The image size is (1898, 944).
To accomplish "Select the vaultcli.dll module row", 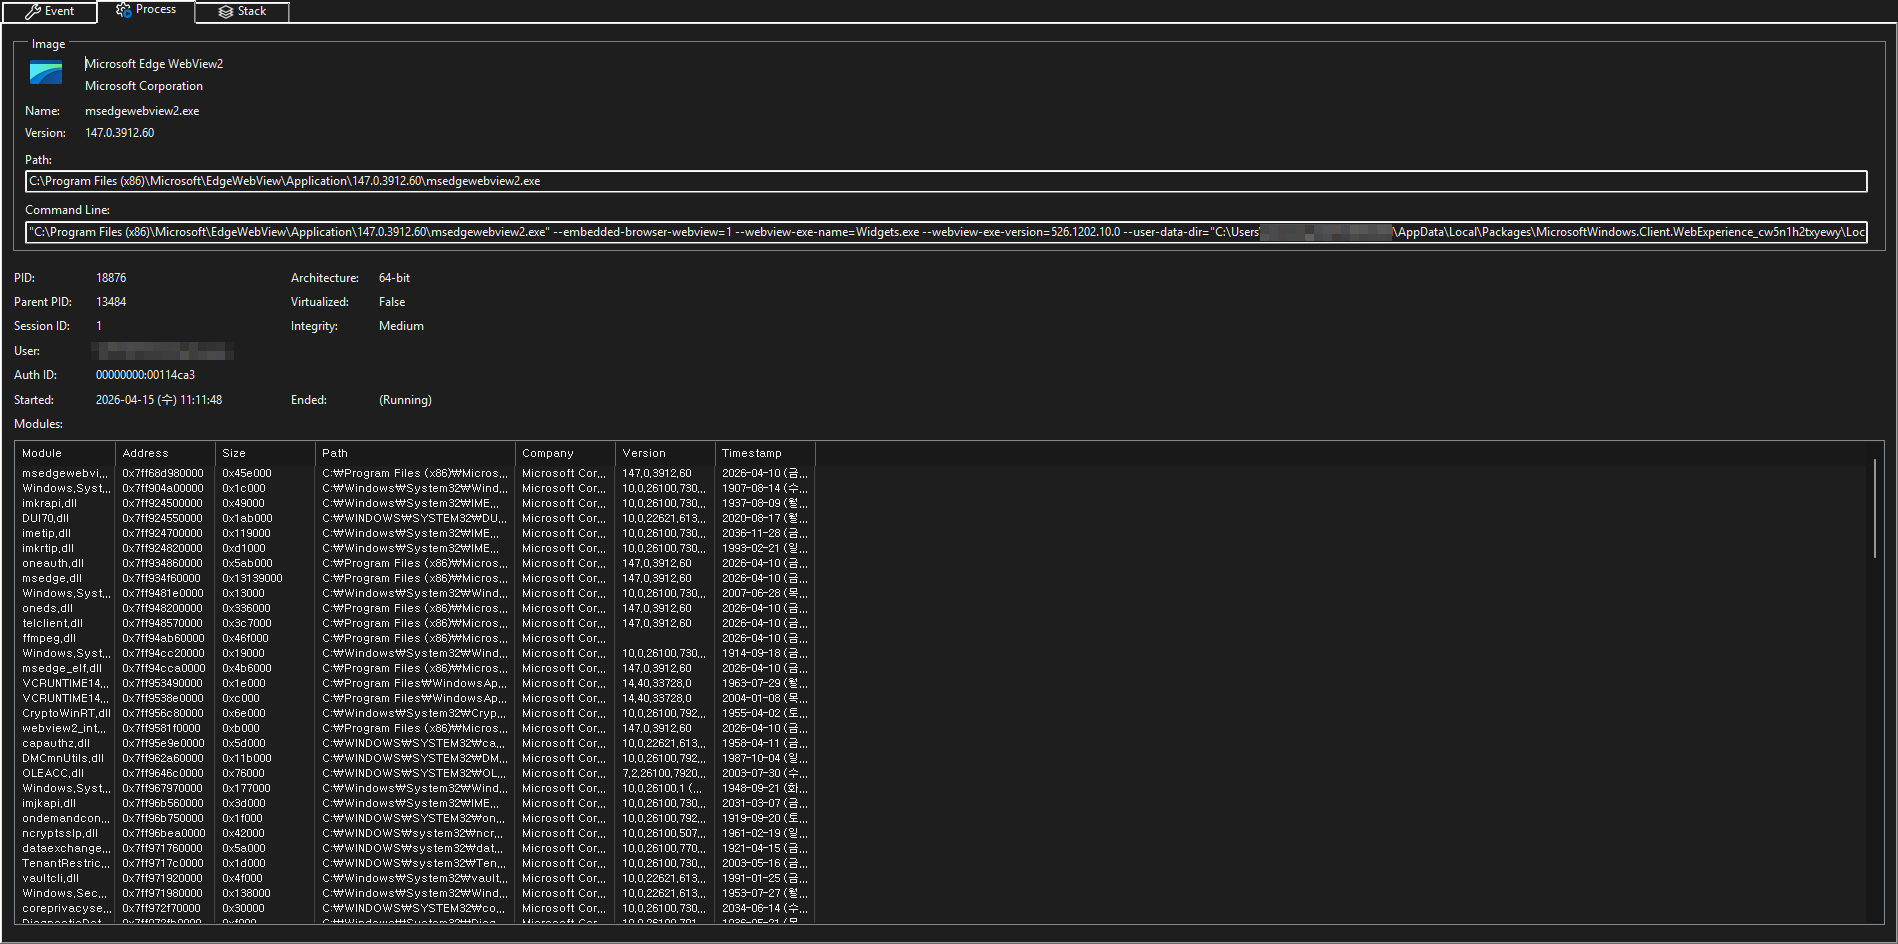I will point(415,878).
